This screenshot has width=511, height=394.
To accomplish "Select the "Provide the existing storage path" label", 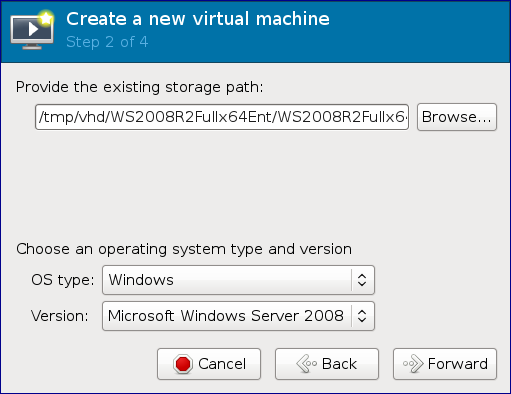I will 140,87.
